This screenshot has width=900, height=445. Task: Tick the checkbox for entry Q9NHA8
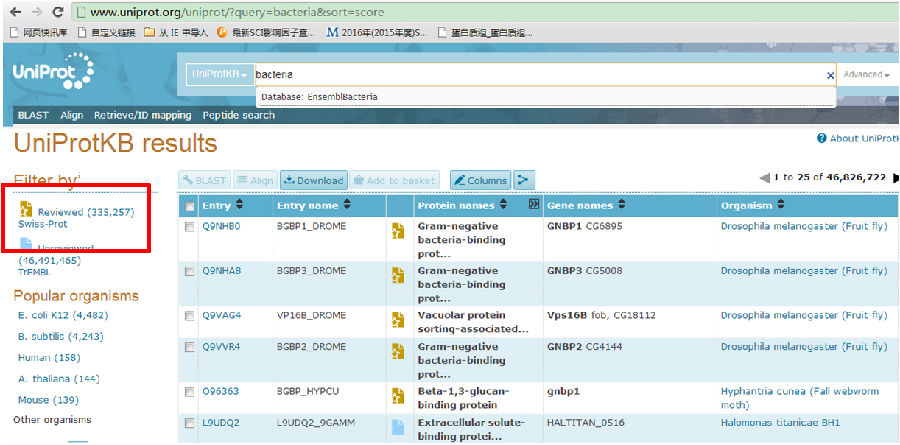(x=189, y=272)
